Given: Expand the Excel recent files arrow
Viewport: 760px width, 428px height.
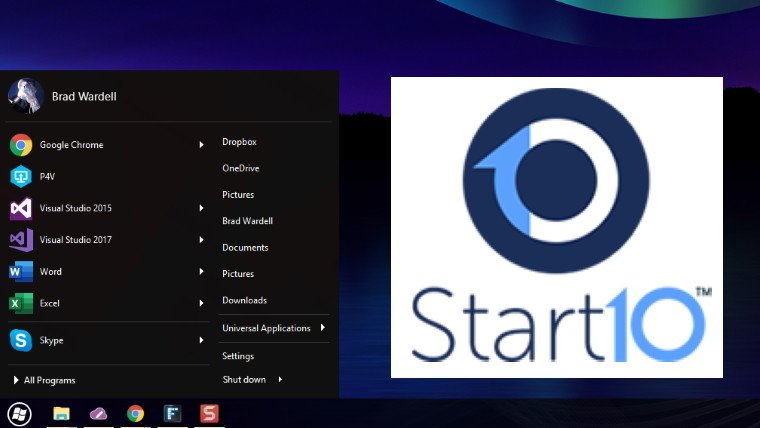Looking at the screenshot, I should click(x=201, y=303).
